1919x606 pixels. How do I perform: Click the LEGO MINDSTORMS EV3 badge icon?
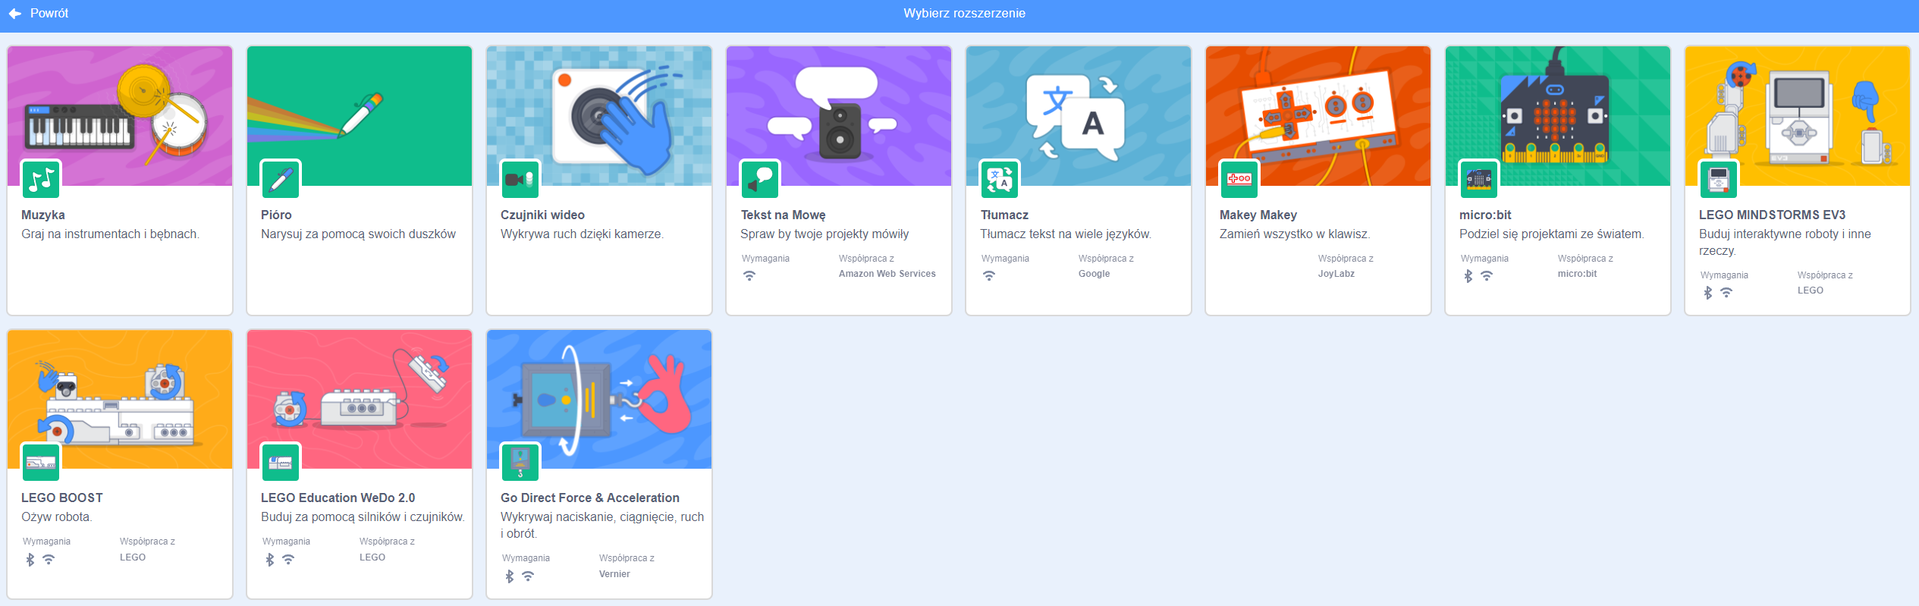coord(1718,180)
